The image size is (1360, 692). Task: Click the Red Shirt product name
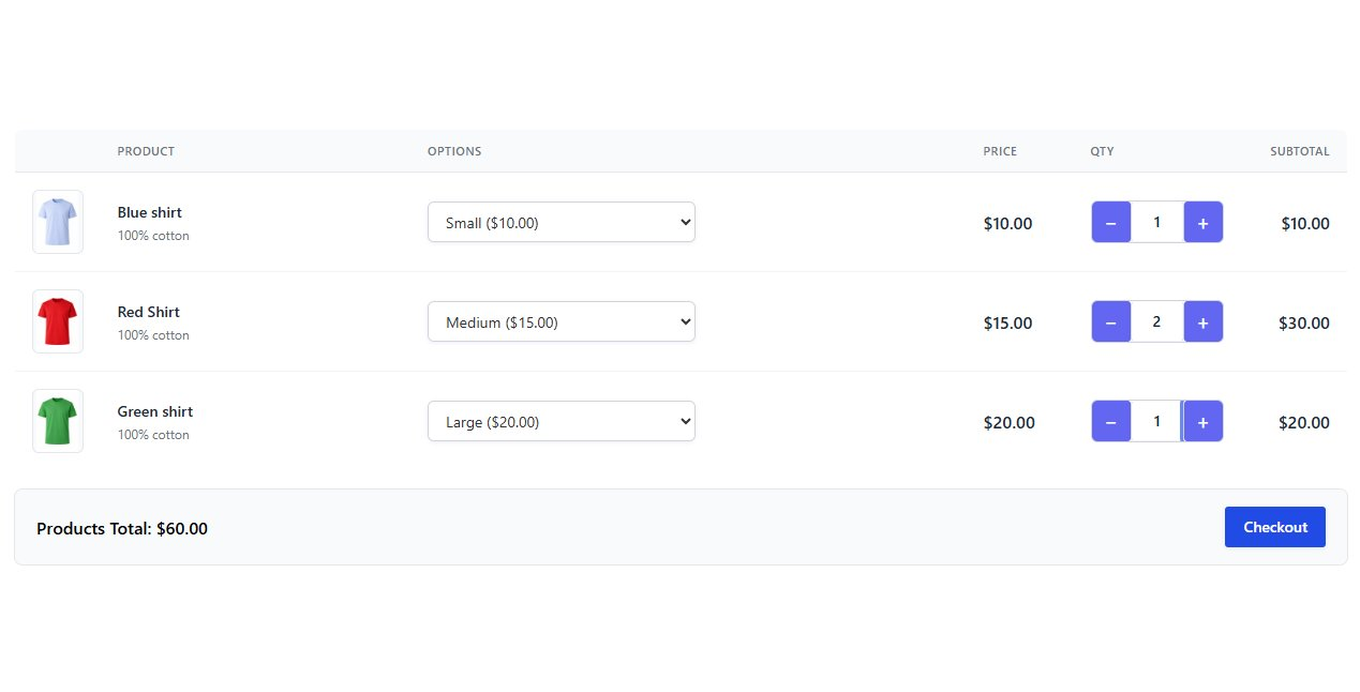click(149, 312)
